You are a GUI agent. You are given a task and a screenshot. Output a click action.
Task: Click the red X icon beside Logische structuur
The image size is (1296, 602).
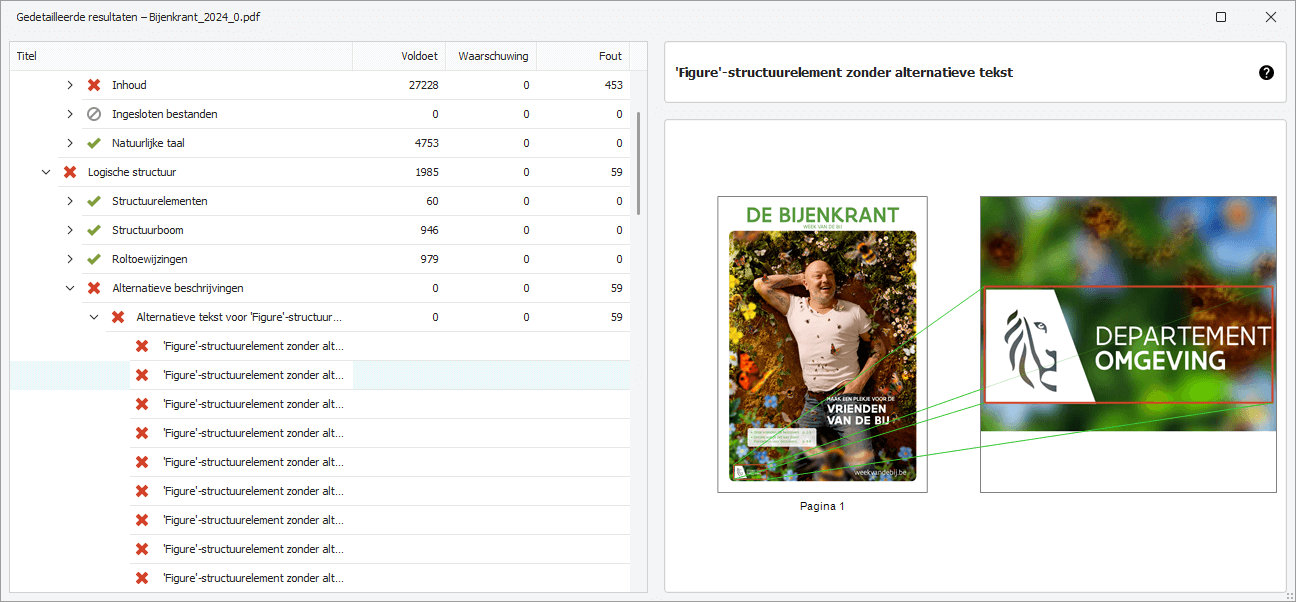tap(70, 172)
